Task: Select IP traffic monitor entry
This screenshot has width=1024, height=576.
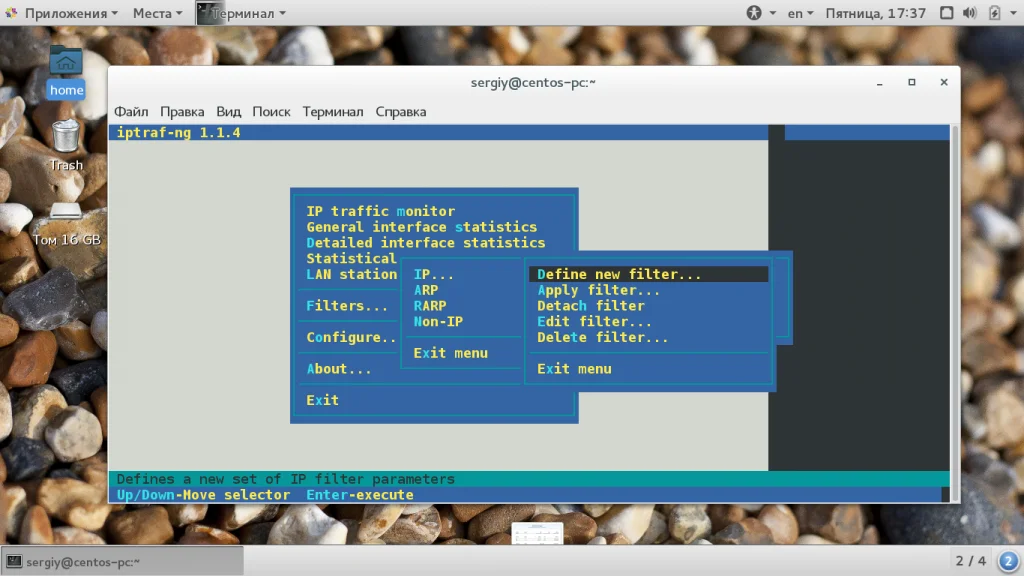Action: click(381, 211)
